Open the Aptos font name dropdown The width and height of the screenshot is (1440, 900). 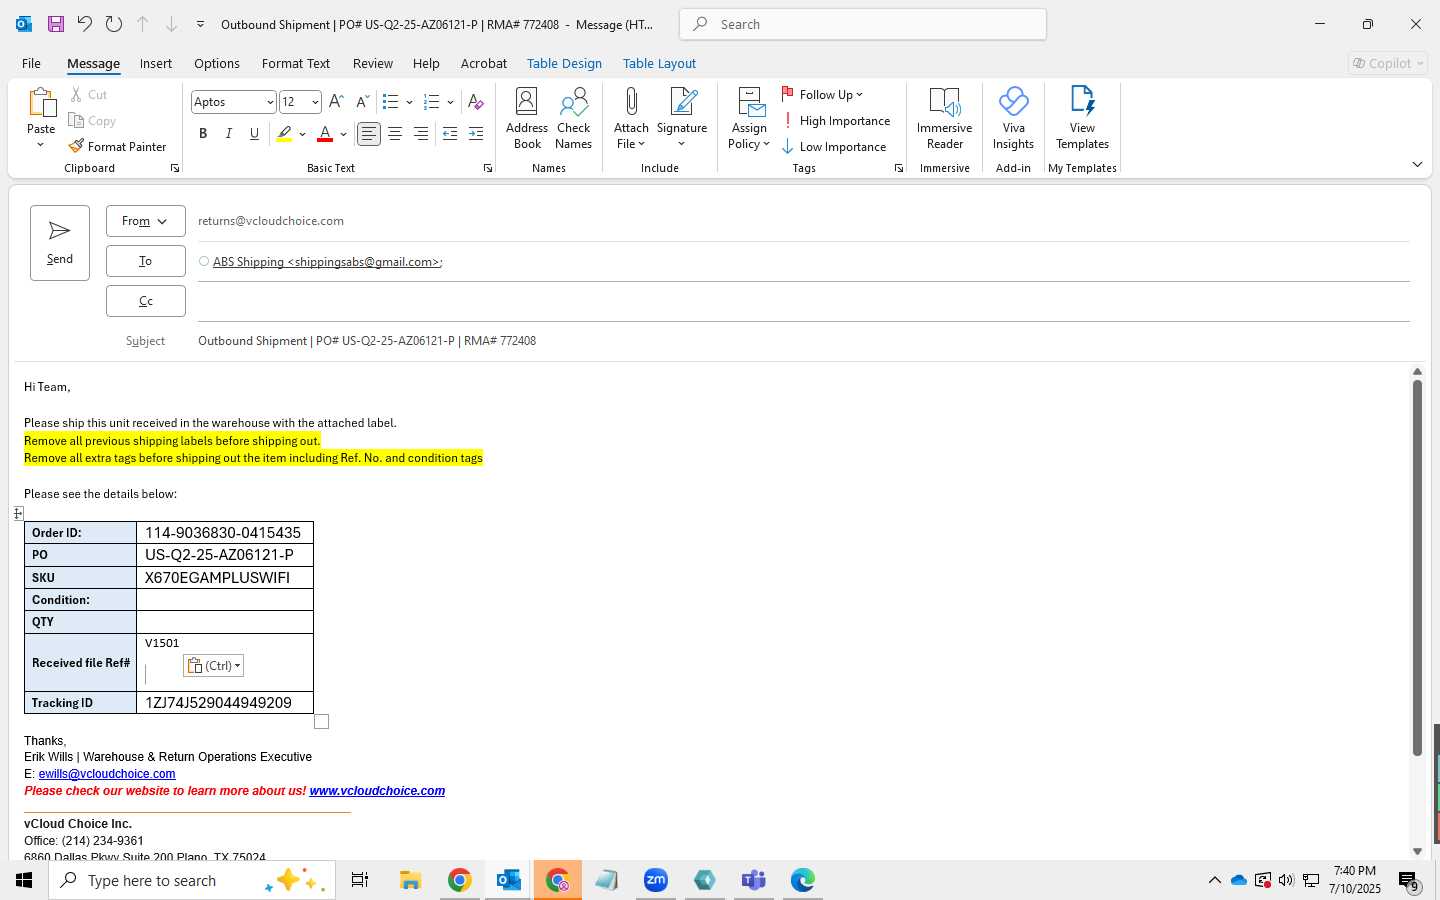coord(270,102)
